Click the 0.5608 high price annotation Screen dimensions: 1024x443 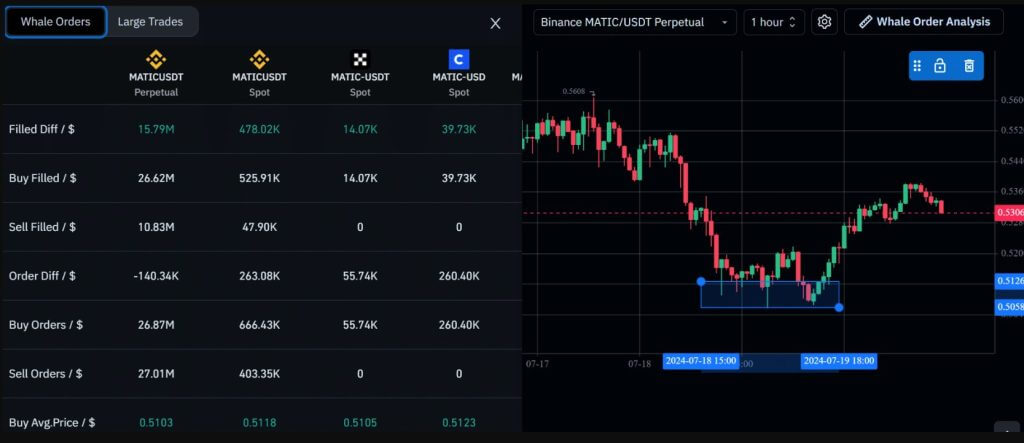click(x=575, y=91)
